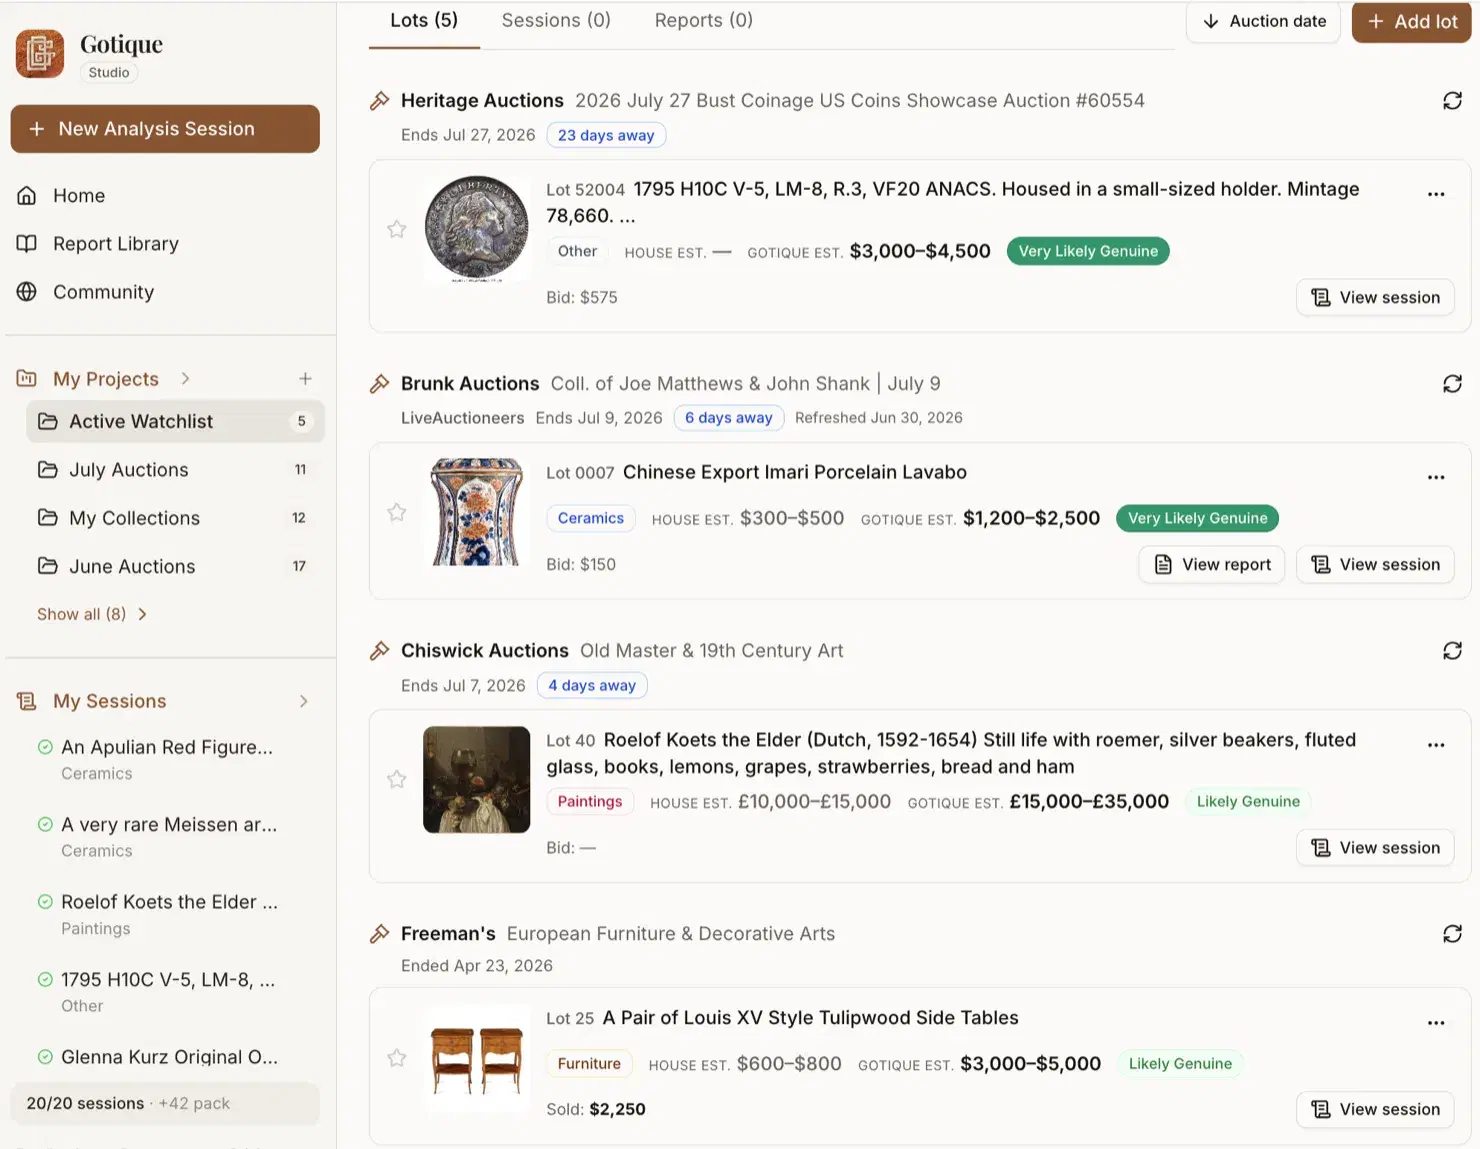Click the Ceramics category tag

pyautogui.click(x=590, y=518)
